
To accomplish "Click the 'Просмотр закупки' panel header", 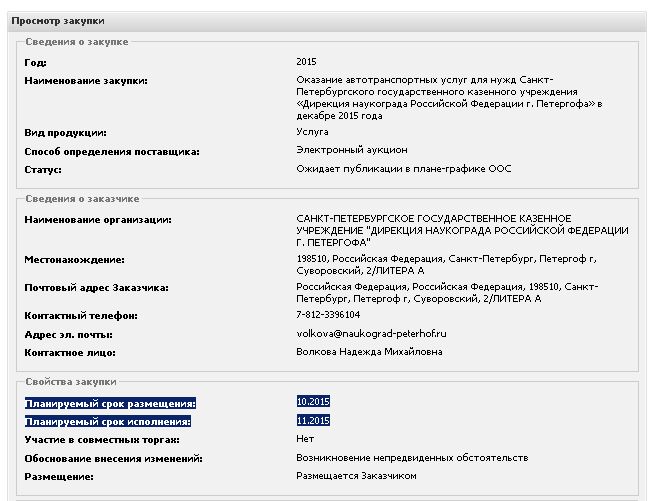I will click(327, 21).
